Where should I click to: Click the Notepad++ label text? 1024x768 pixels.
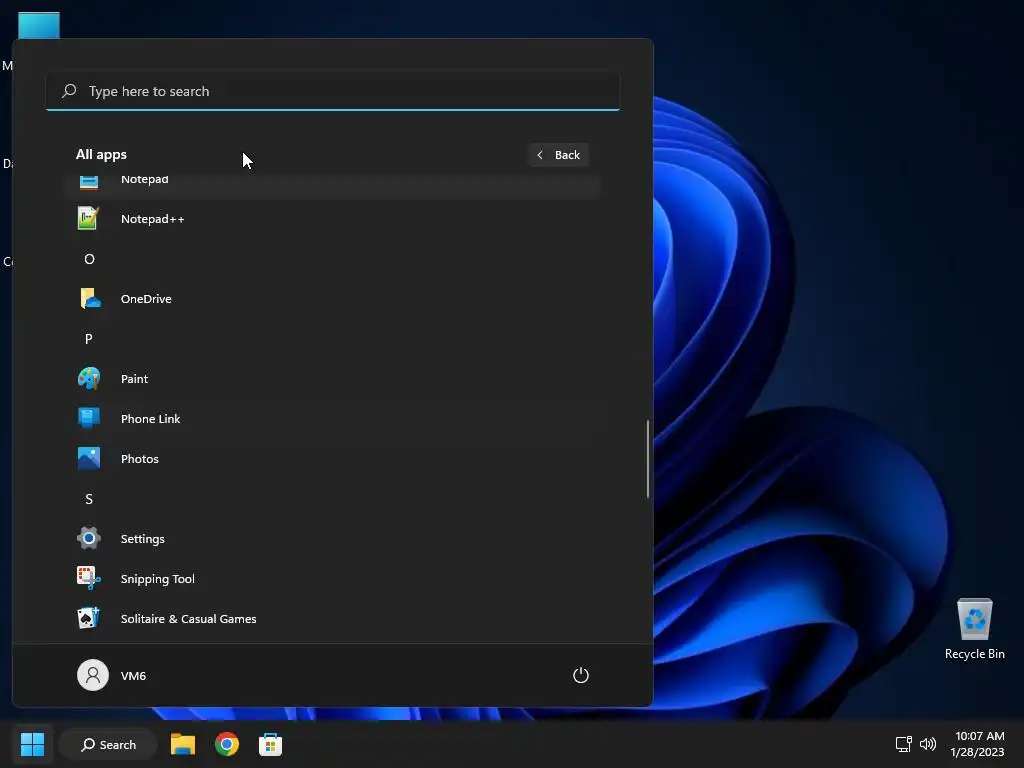tap(153, 219)
